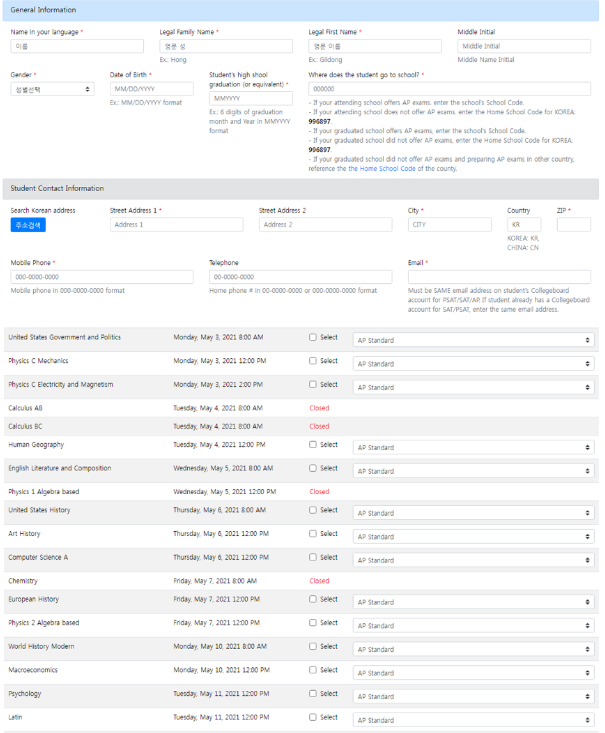Click the Date of Birth field

(151, 89)
